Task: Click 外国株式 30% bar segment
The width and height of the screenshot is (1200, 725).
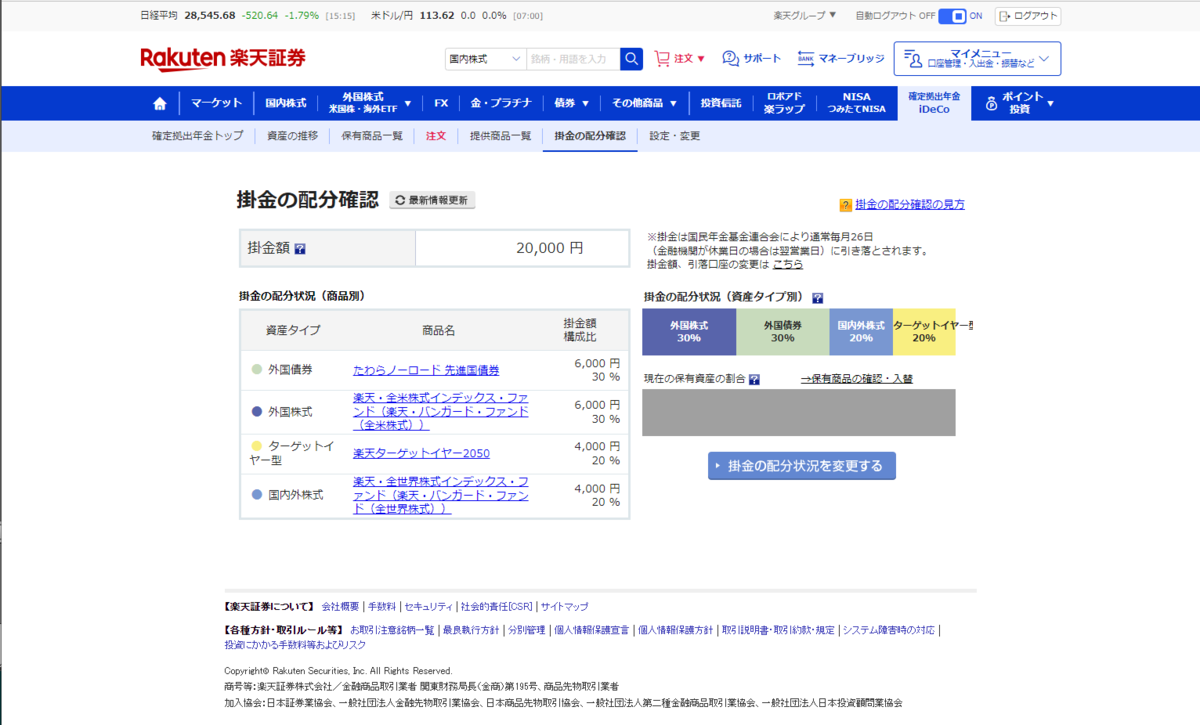Action: [689, 332]
